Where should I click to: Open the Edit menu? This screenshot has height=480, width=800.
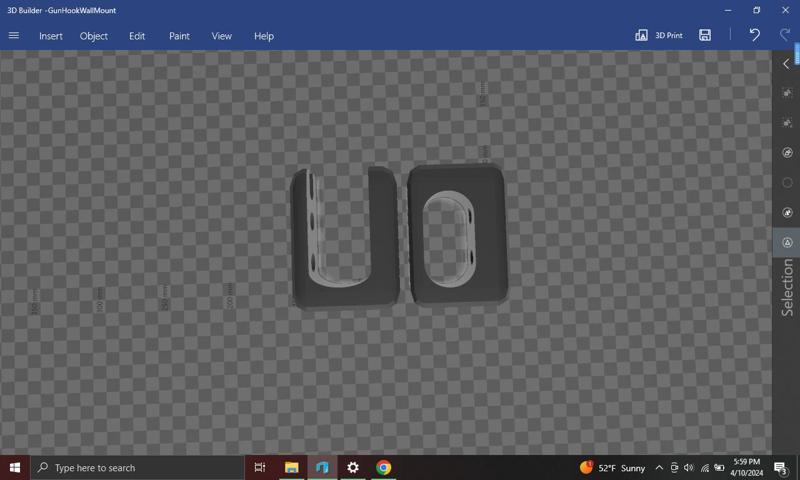137,36
